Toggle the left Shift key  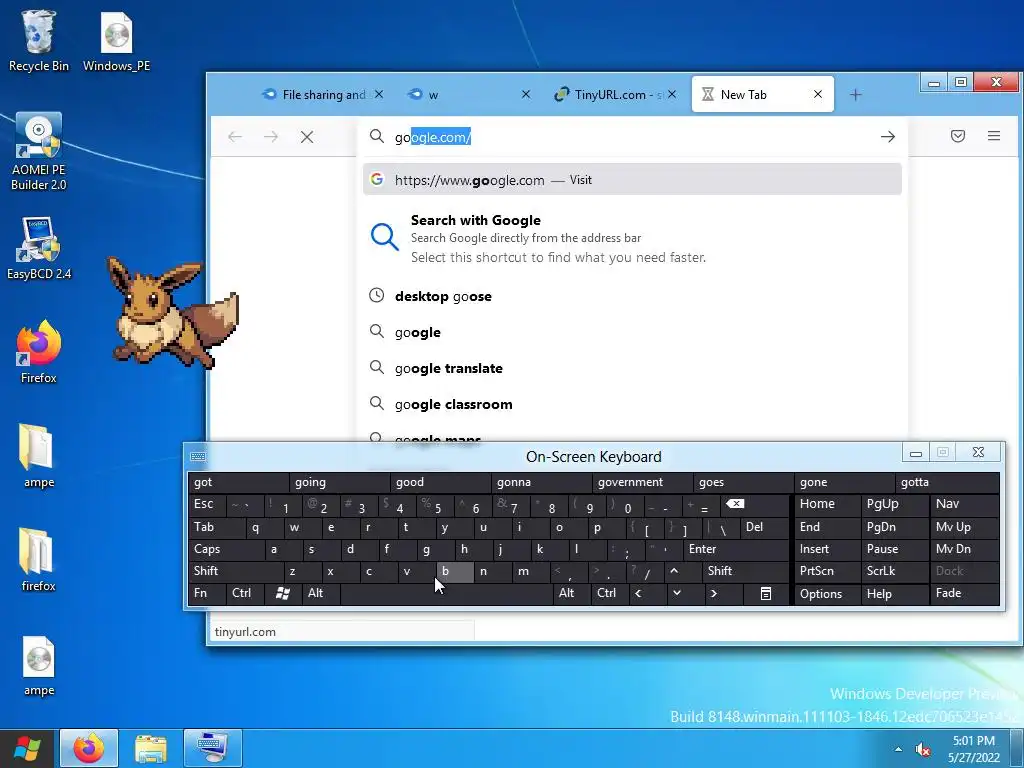pyautogui.click(x=236, y=571)
